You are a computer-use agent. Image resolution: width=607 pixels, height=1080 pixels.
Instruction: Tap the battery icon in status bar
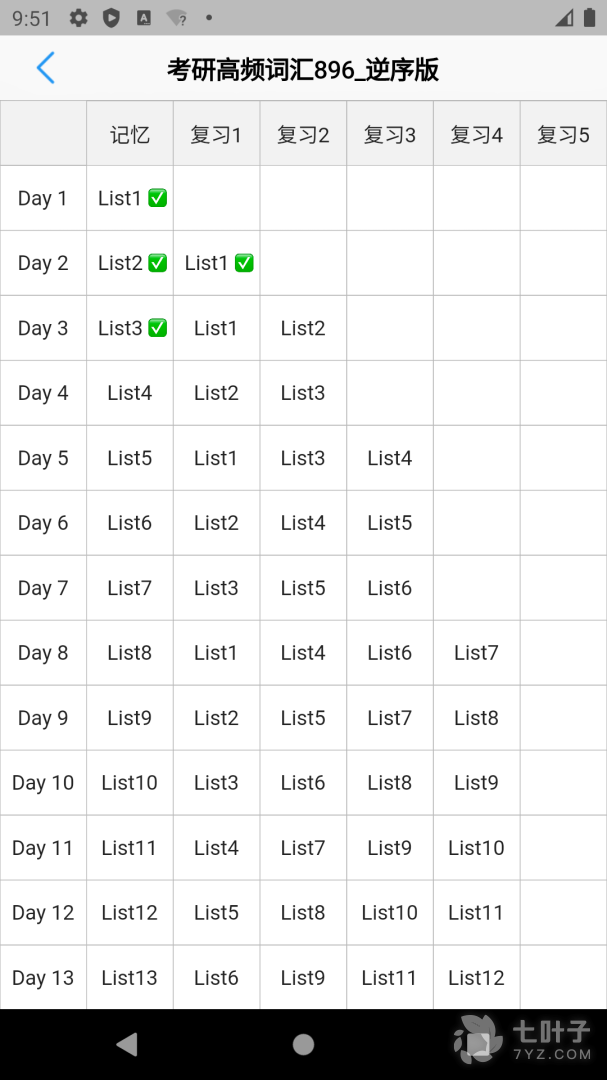click(x=590, y=18)
